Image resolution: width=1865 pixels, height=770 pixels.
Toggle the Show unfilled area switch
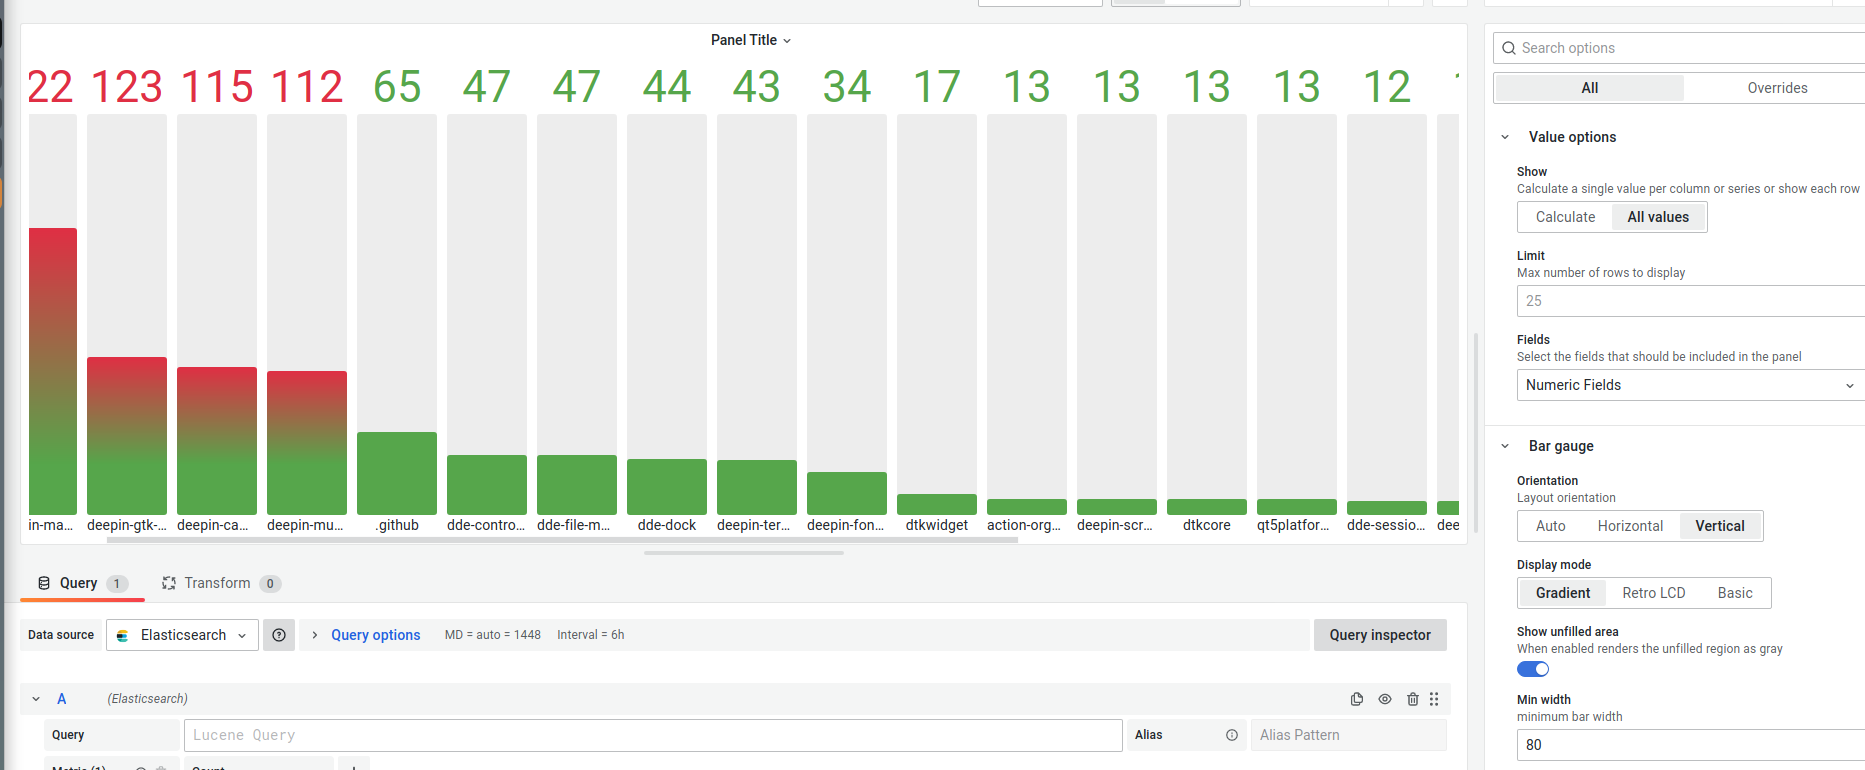coord(1533,669)
